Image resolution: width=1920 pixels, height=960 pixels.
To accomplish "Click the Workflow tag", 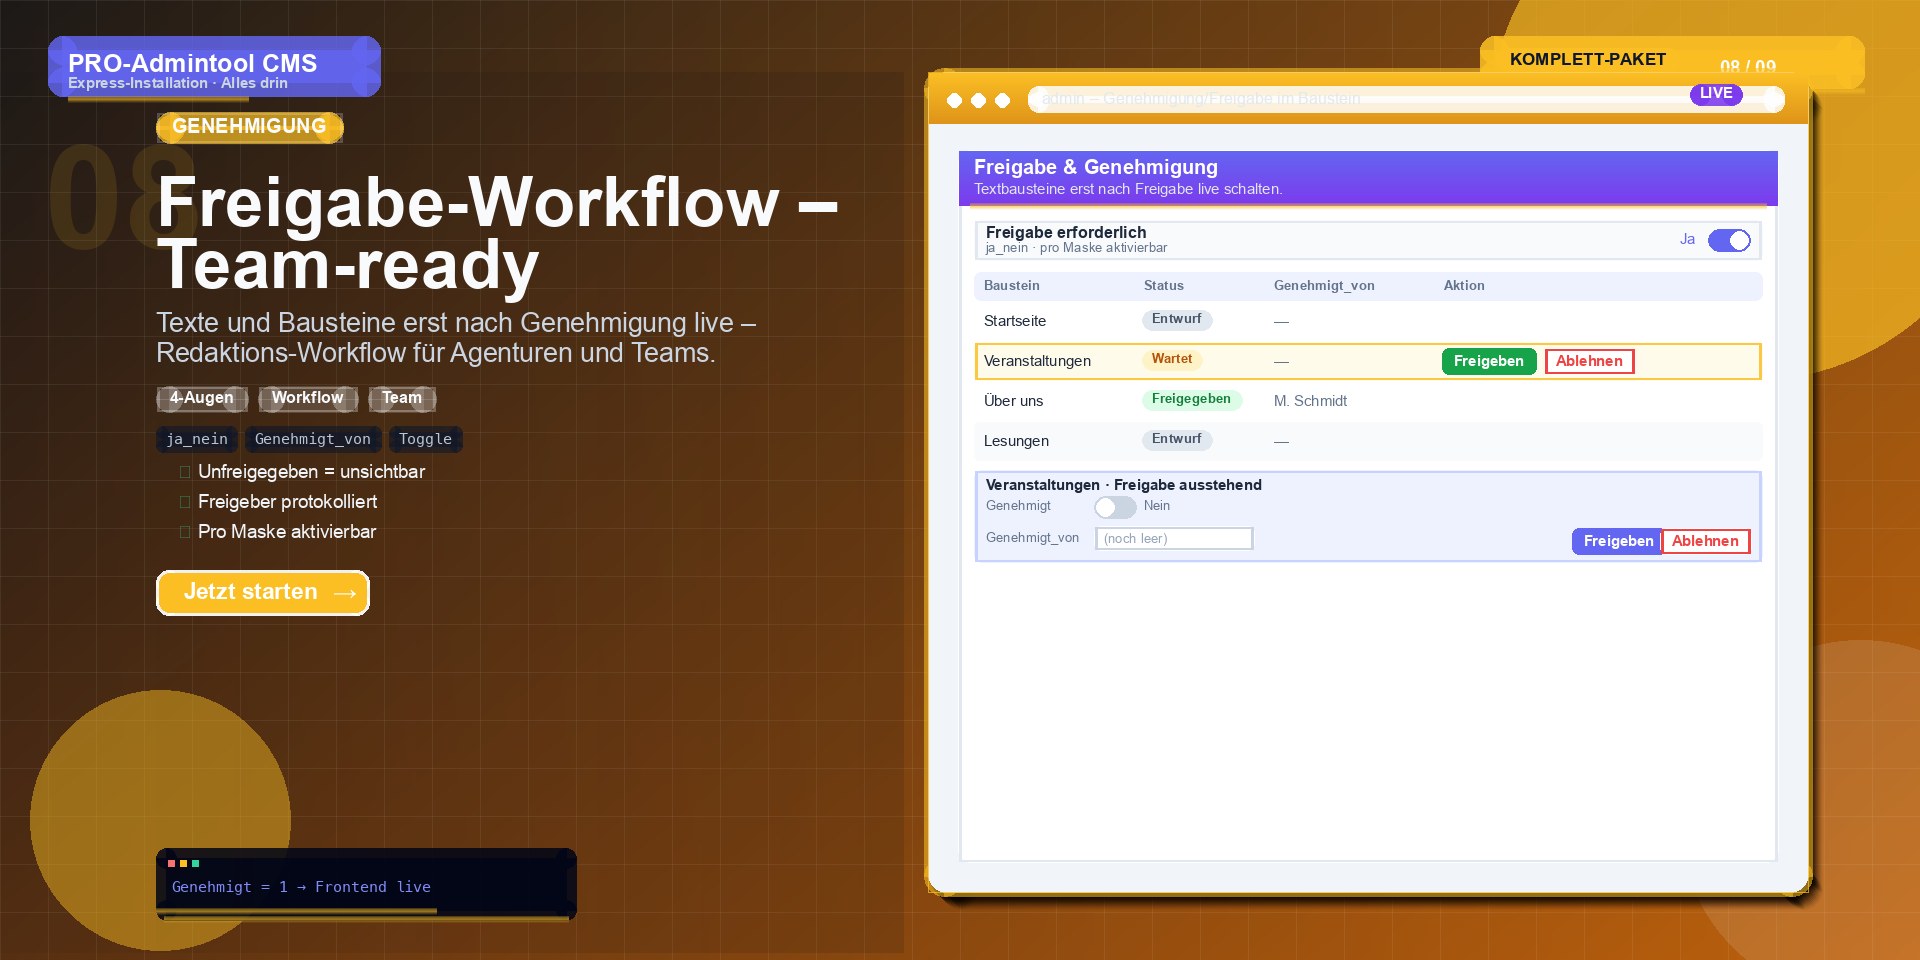I will tap(308, 398).
